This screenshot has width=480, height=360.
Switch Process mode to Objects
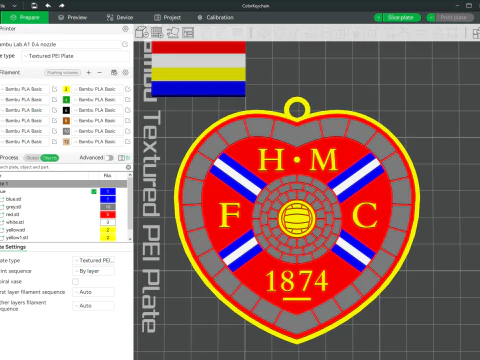[50, 158]
